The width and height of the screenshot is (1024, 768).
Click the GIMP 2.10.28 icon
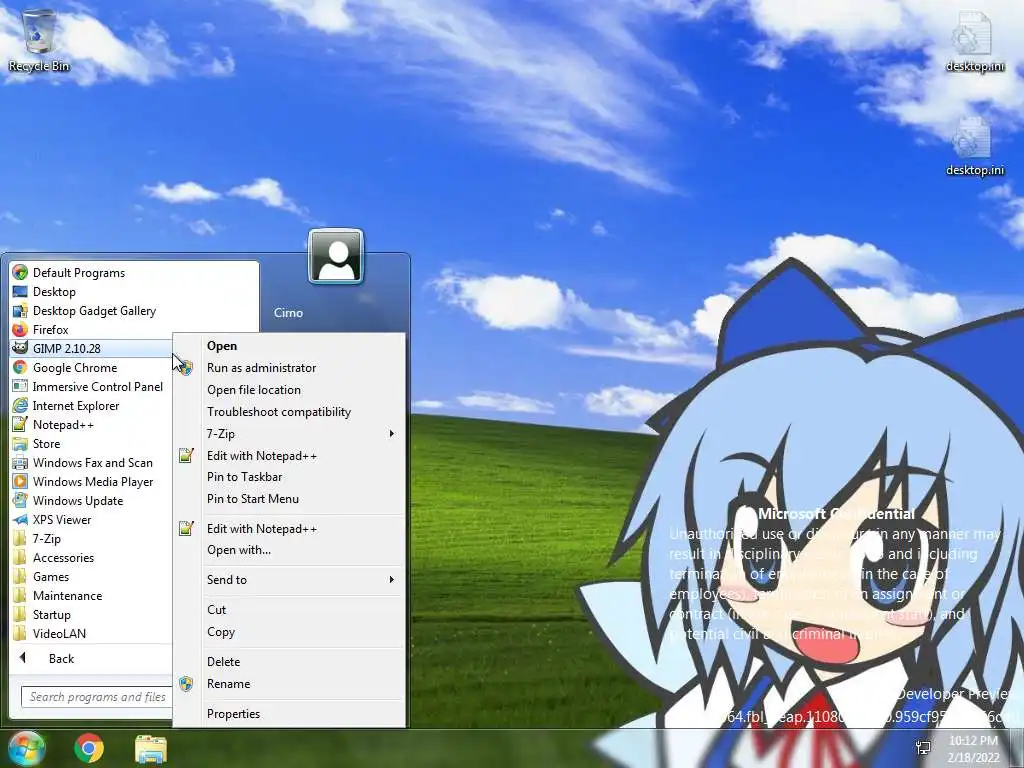[20, 348]
